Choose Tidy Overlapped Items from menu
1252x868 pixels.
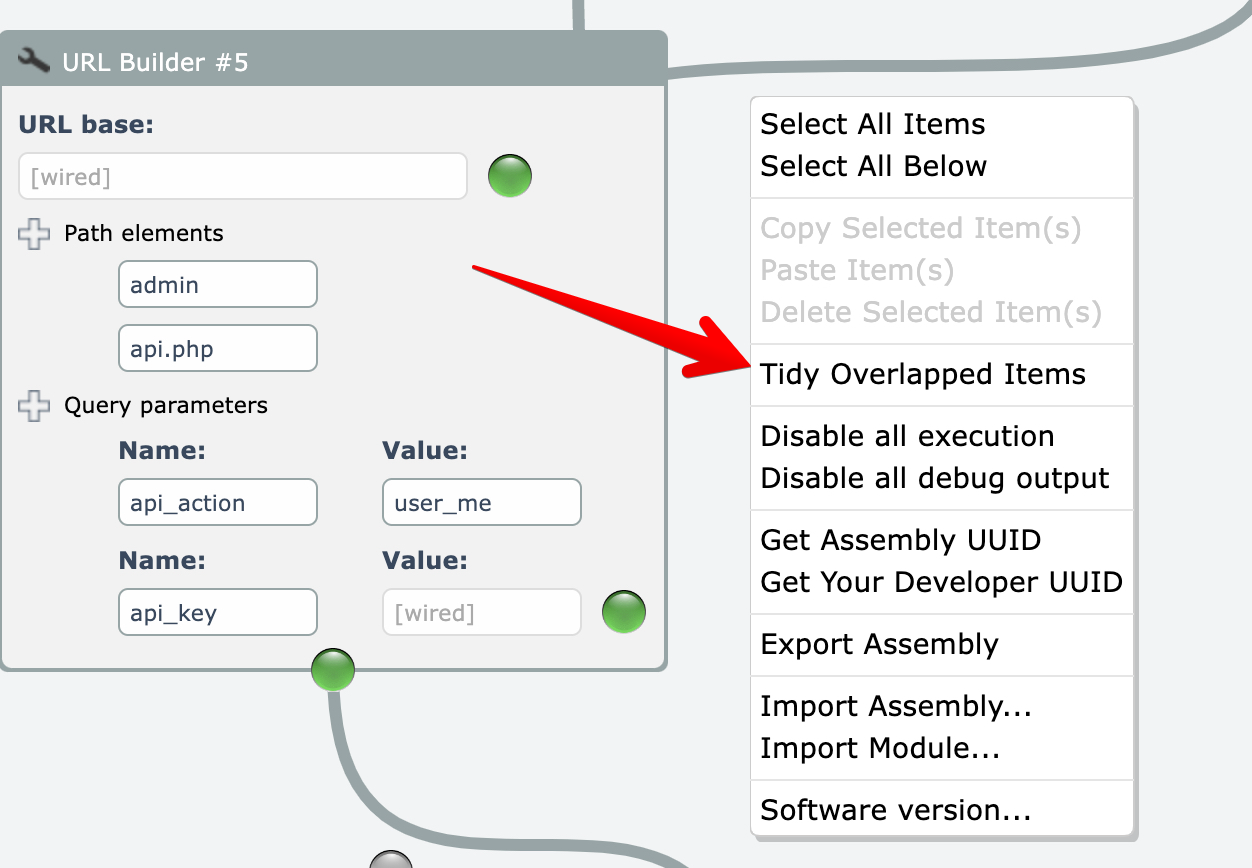[x=922, y=375]
